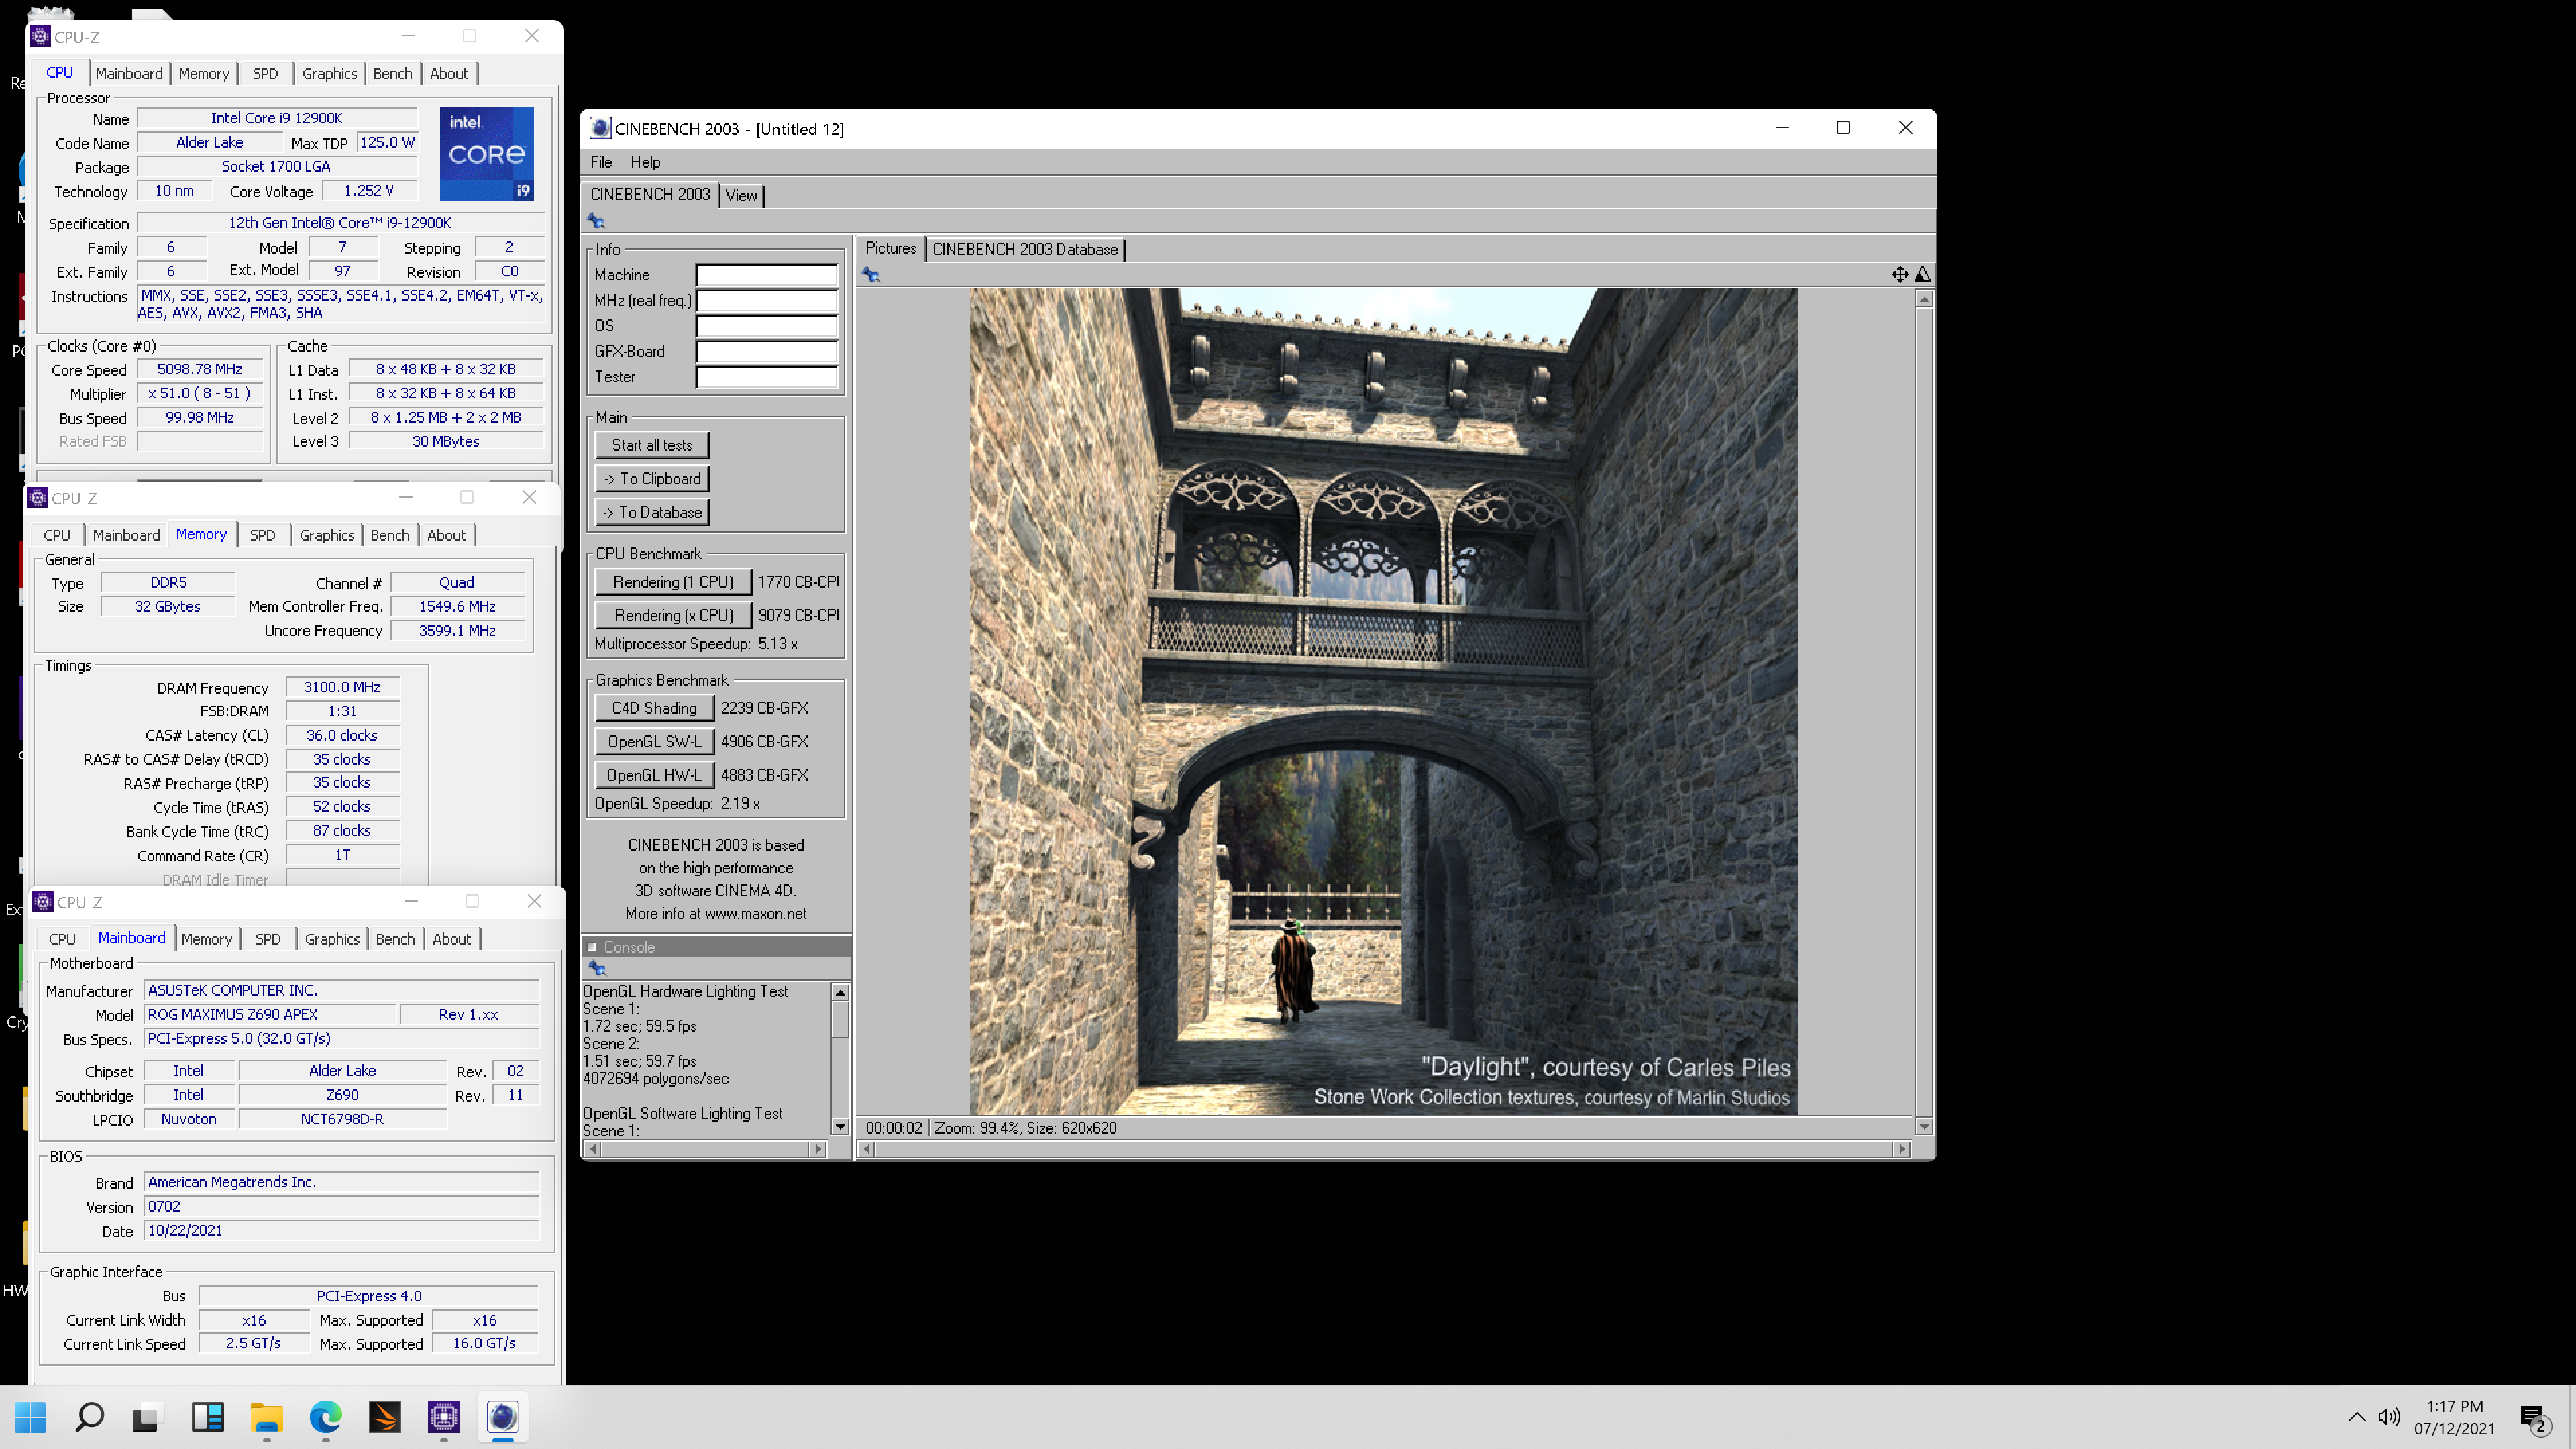The height and width of the screenshot is (1449, 2576).
Task: Click the pin icon under CINEBENCH 2003 tab
Action: [x=596, y=221]
